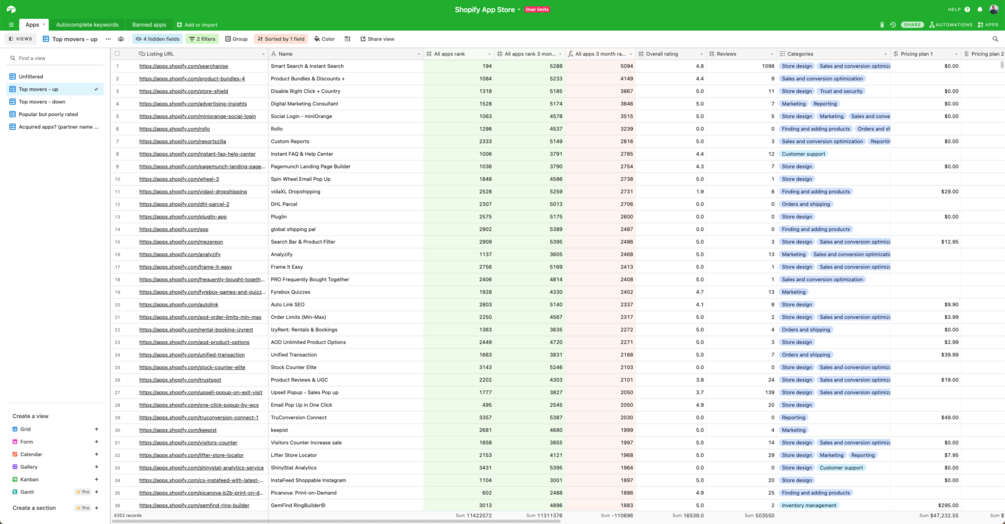Open Overall rating column dropdown arrow
The height and width of the screenshot is (524, 1005).
pos(701,54)
